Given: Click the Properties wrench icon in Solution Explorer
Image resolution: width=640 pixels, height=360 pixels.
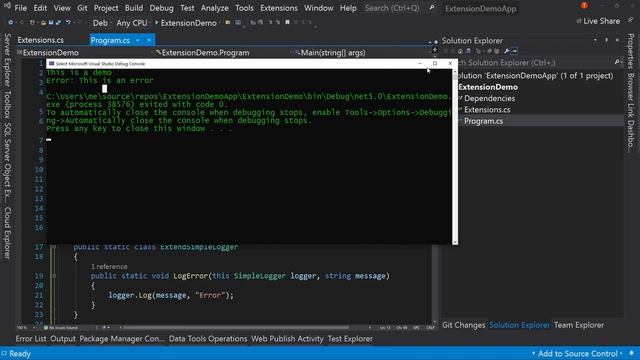Looking at the screenshot, I should 506,51.
